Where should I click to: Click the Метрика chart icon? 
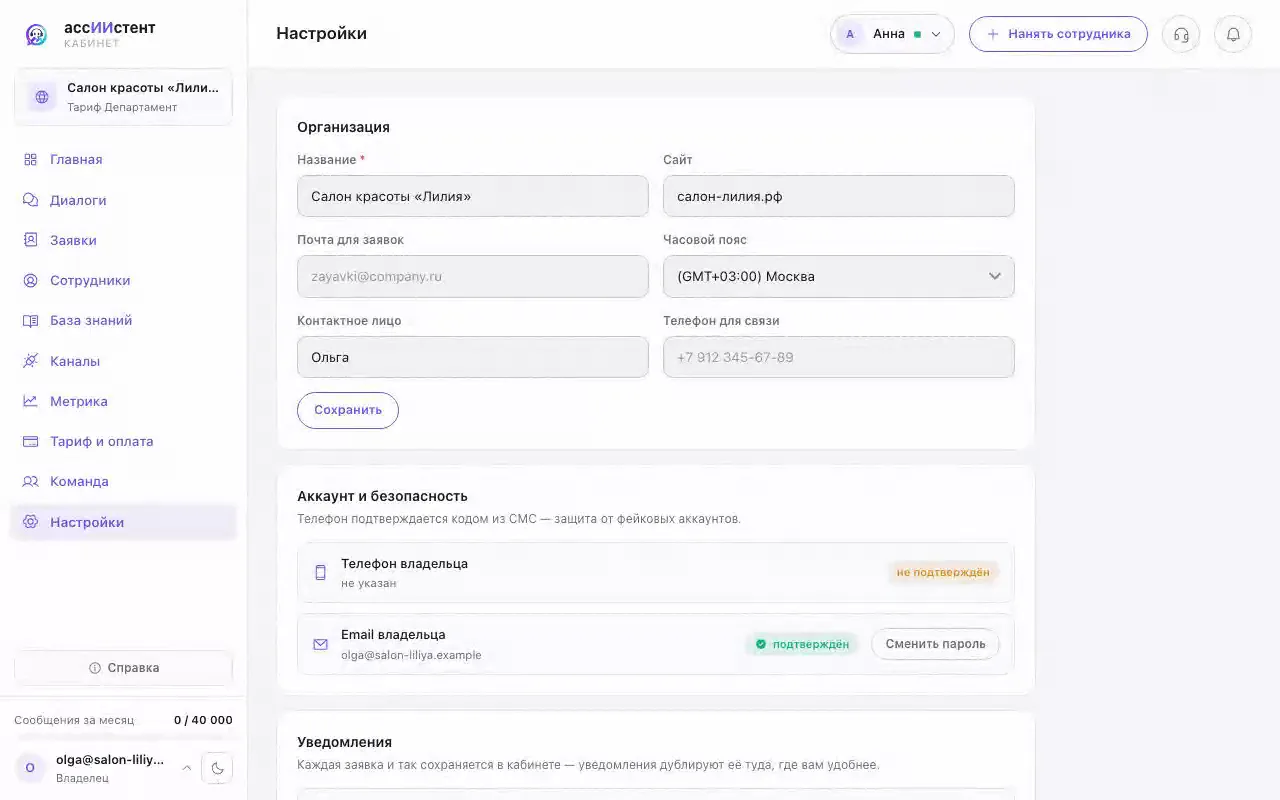tap(30, 401)
